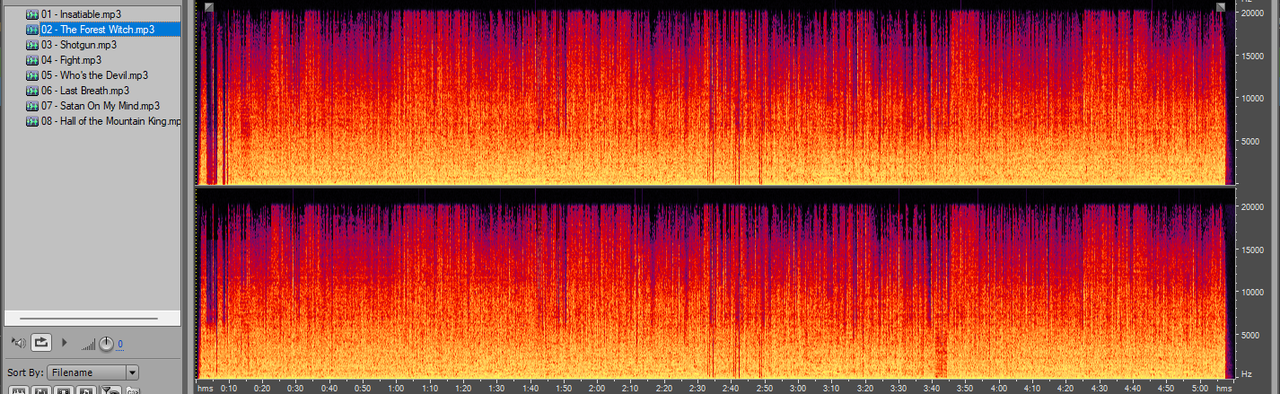Click the 3:40 mark on the timeline
Screen dimensions: 1280x394
[931, 388]
